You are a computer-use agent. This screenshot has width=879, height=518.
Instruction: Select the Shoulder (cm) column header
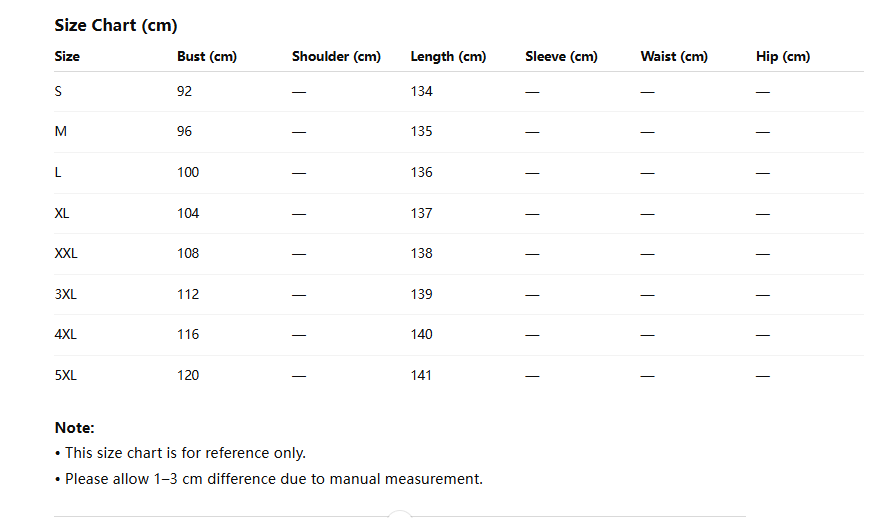click(x=336, y=57)
